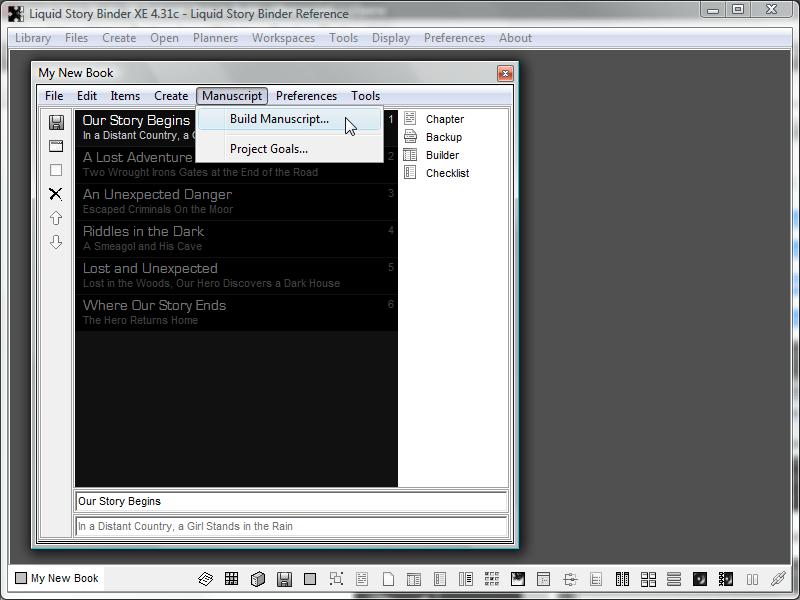Click the 'My New Book' taskbar button

57,578
